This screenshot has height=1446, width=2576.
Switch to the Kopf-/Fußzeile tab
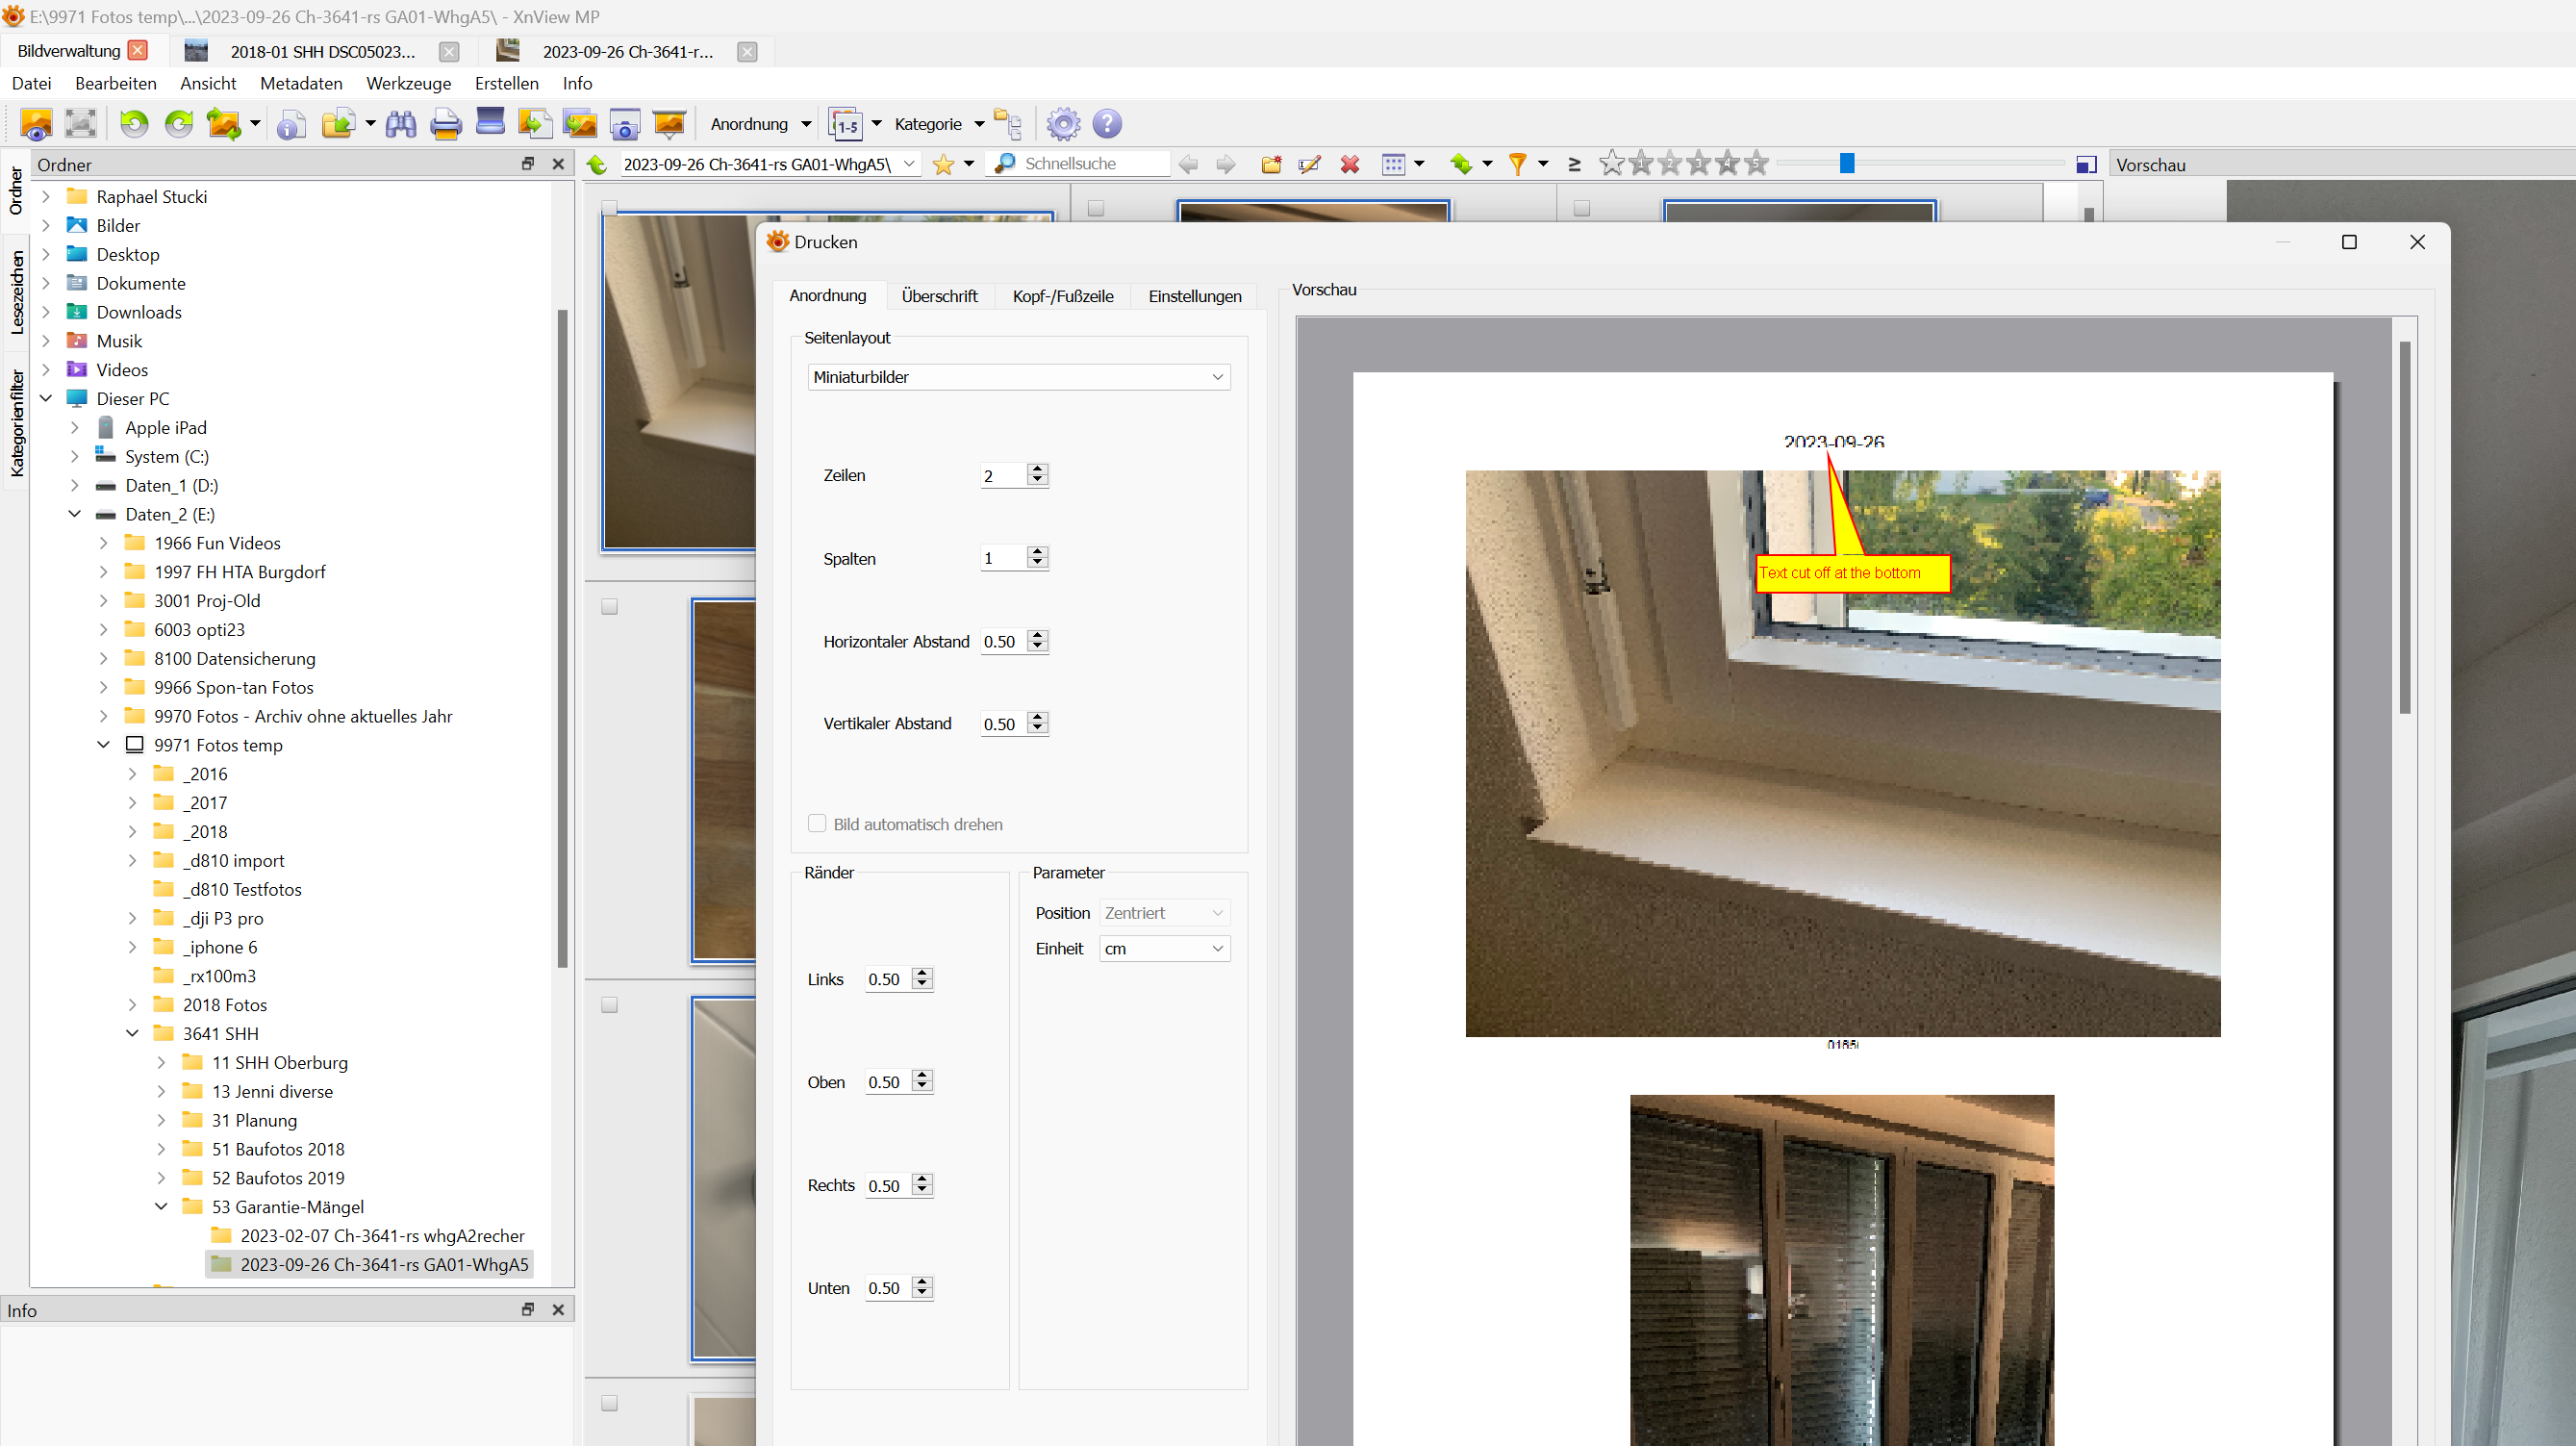click(x=1062, y=296)
